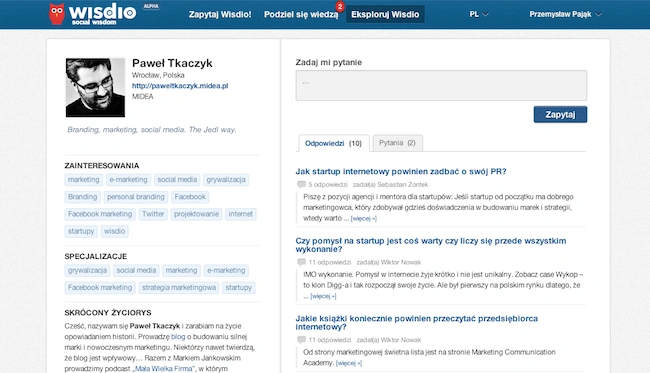Open question Jakie książki koniecznie powinien przeczytać
The width and height of the screenshot is (650, 373).
pyautogui.click(x=417, y=322)
